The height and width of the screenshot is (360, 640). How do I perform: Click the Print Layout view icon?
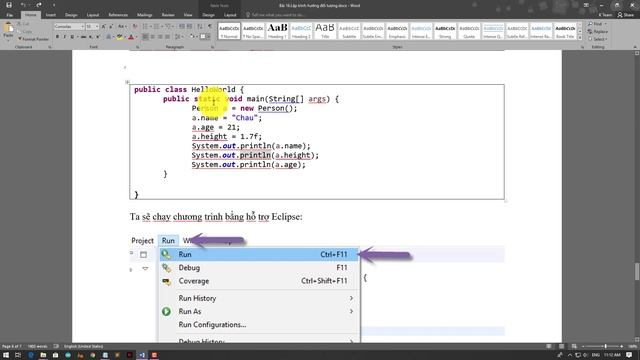[561, 346]
